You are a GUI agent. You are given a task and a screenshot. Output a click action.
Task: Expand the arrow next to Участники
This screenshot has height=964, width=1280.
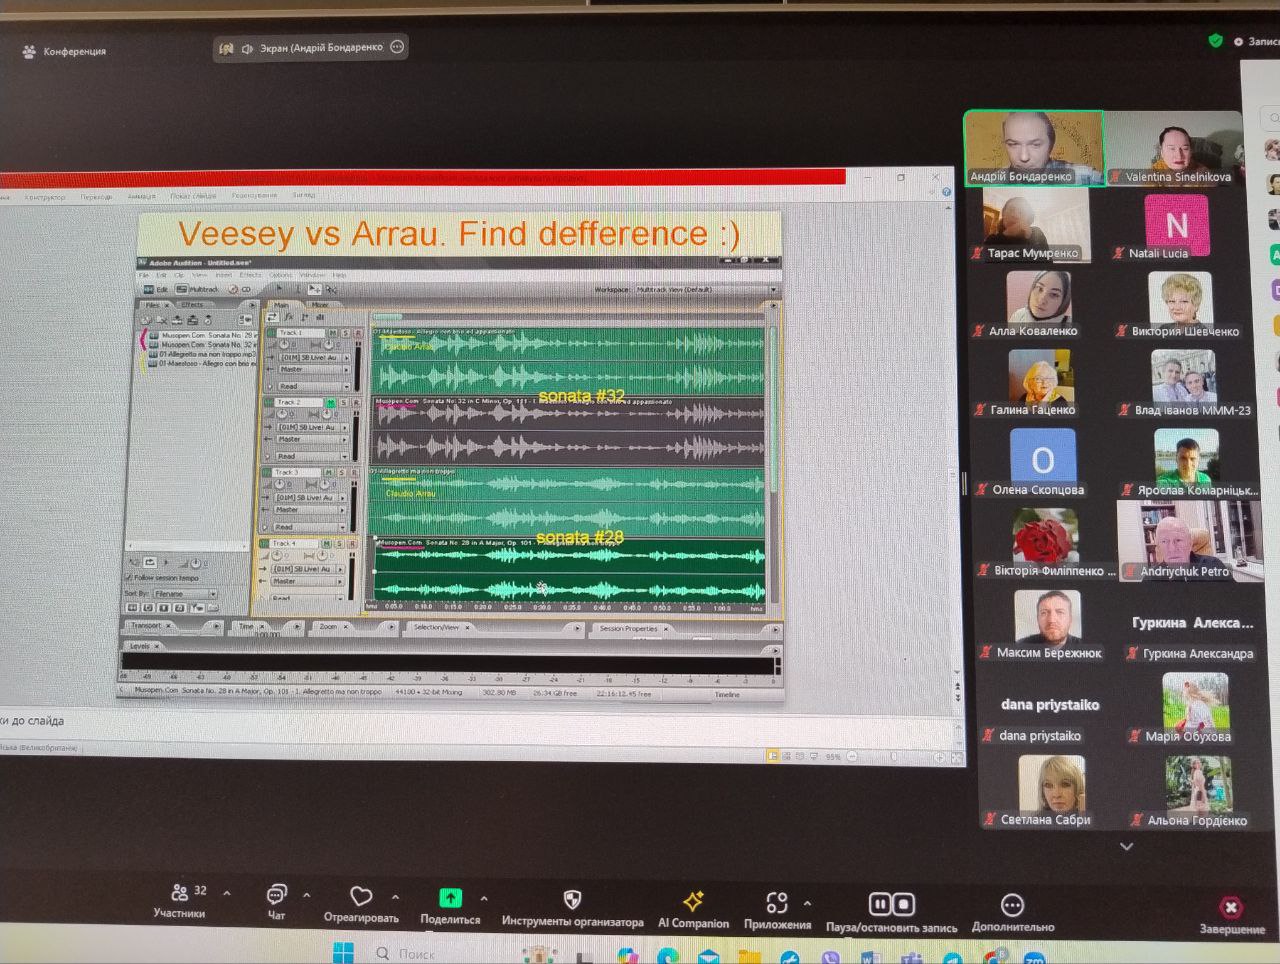point(227,893)
